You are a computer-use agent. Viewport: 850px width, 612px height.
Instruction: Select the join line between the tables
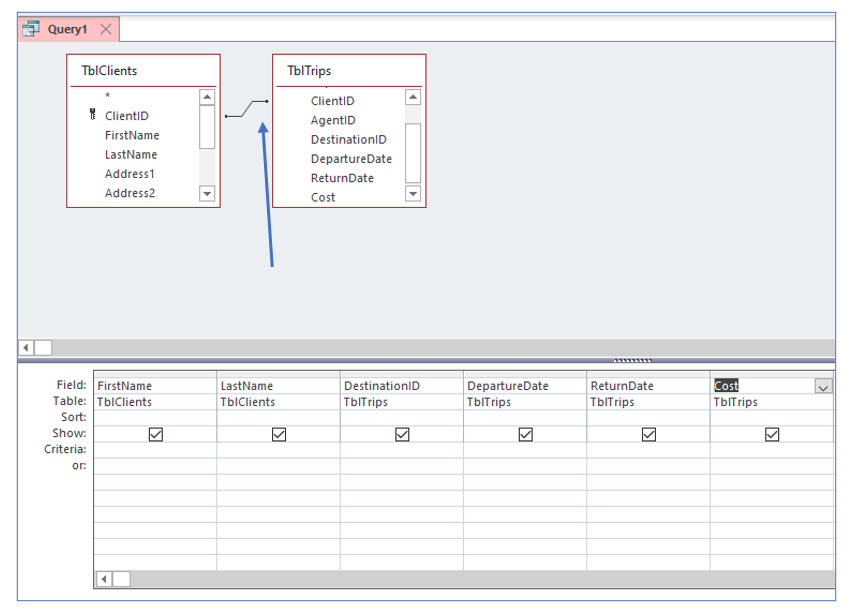click(x=246, y=108)
